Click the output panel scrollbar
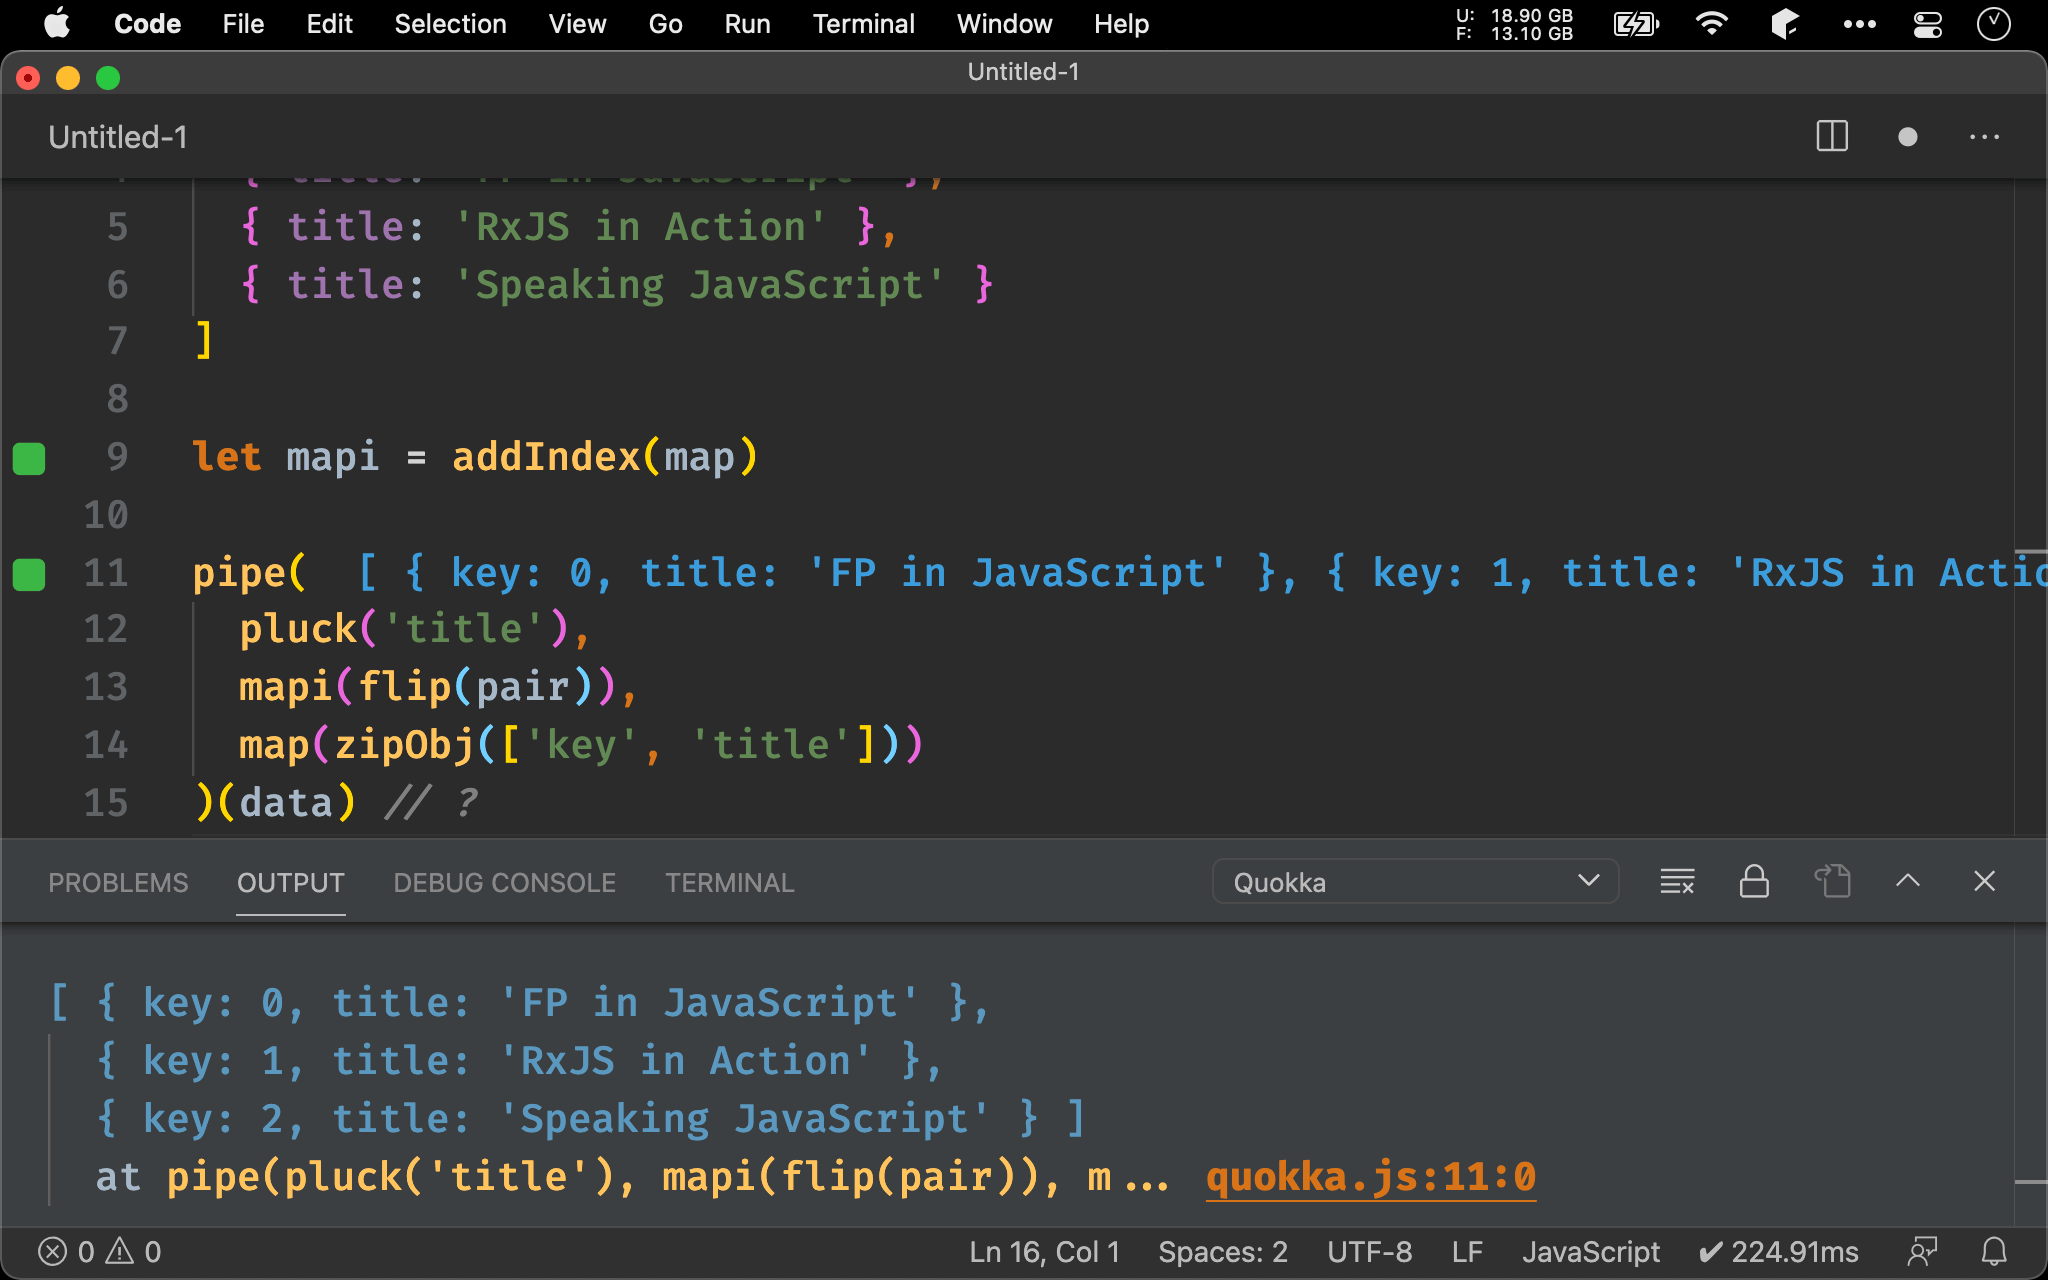The image size is (2048, 1280). (2030, 1075)
